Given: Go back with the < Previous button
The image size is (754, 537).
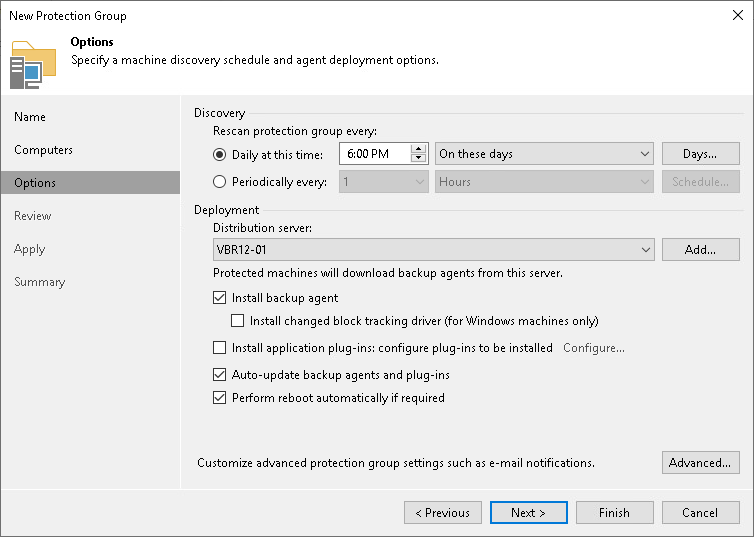Looking at the screenshot, I should click(442, 513).
